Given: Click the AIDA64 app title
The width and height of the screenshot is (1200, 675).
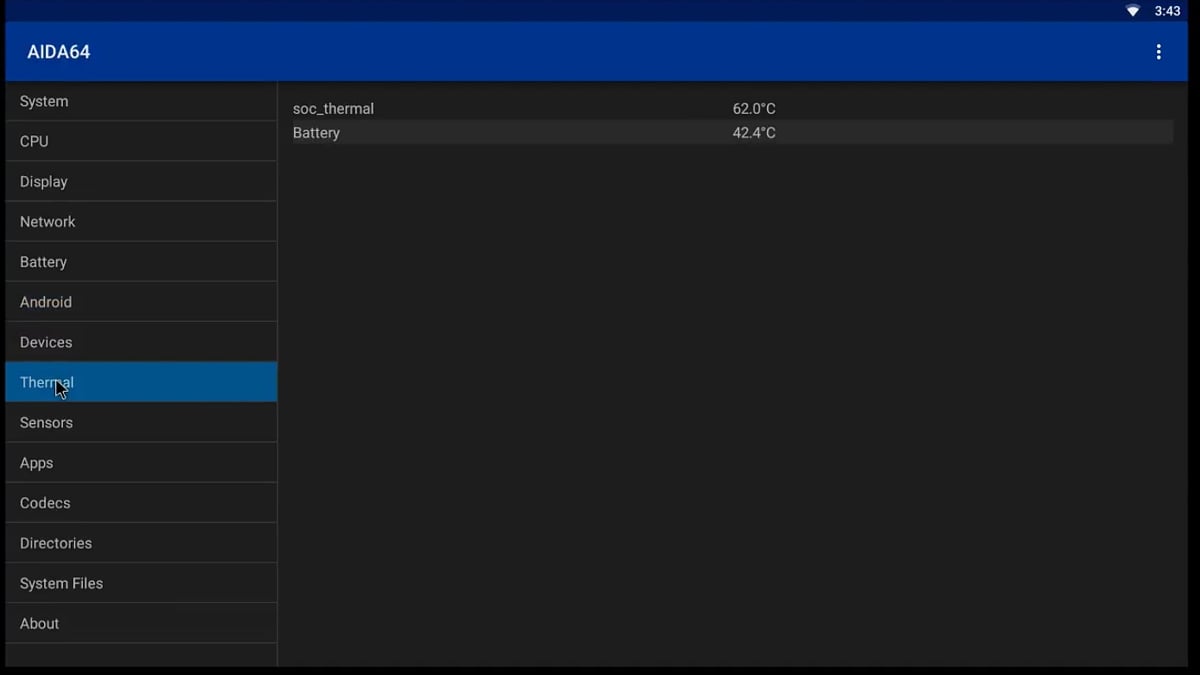Looking at the screenshot, I should [59, 52].
